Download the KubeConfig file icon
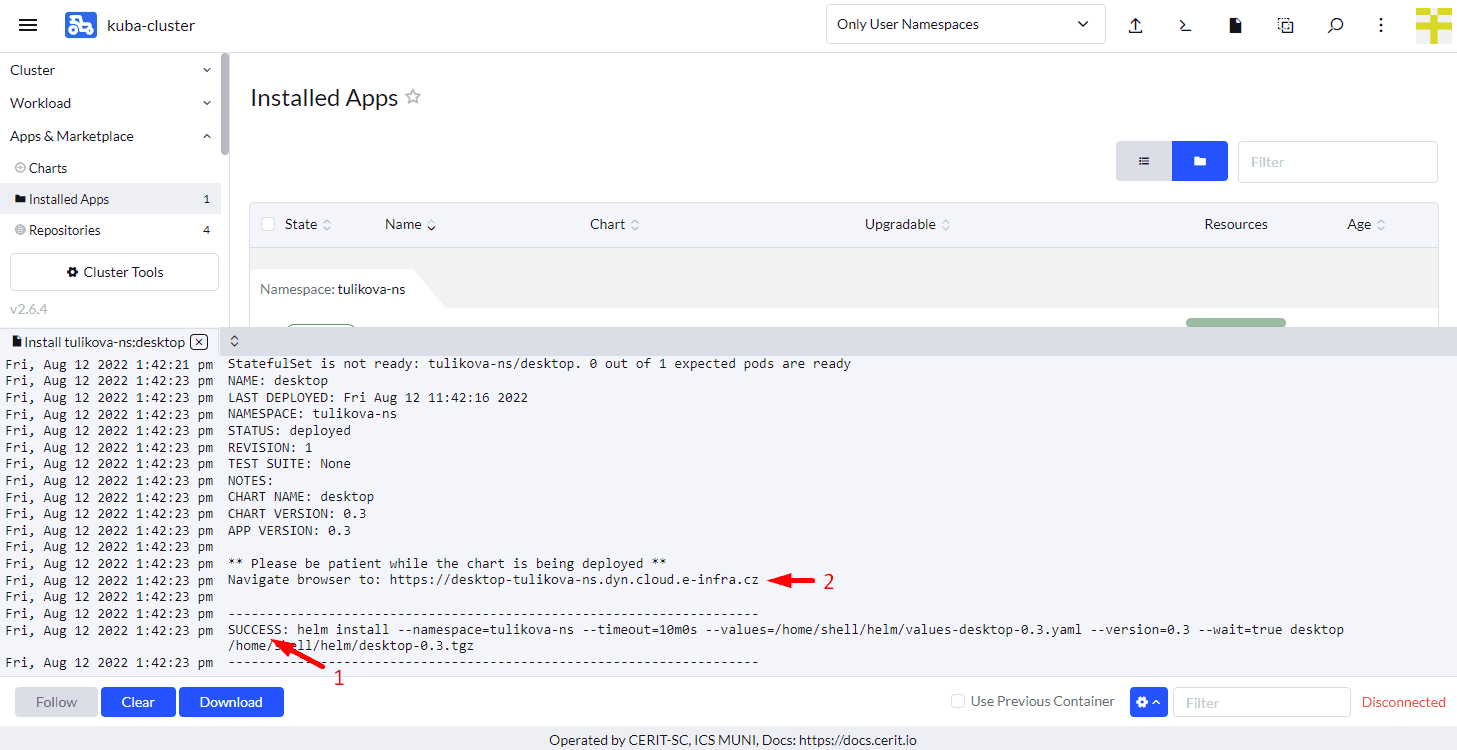 pos(1235,25)
